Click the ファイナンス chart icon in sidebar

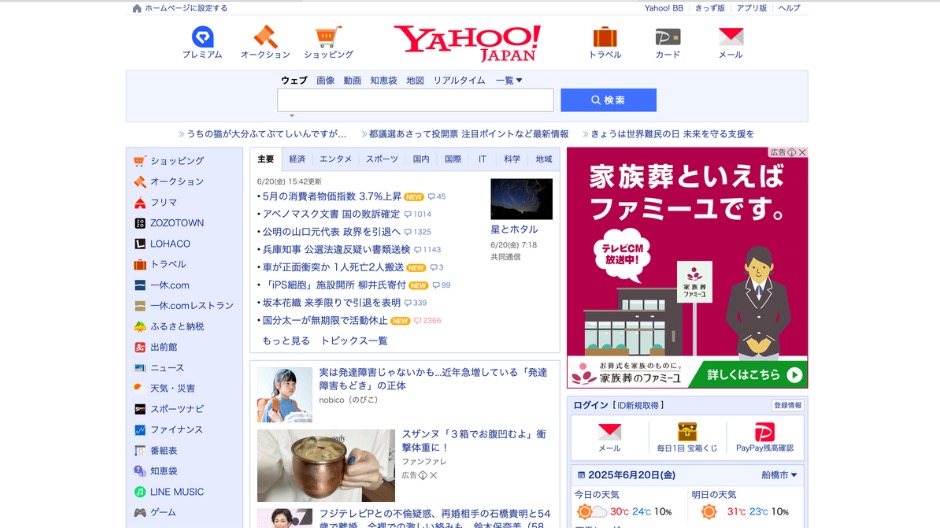coord(140,430)
